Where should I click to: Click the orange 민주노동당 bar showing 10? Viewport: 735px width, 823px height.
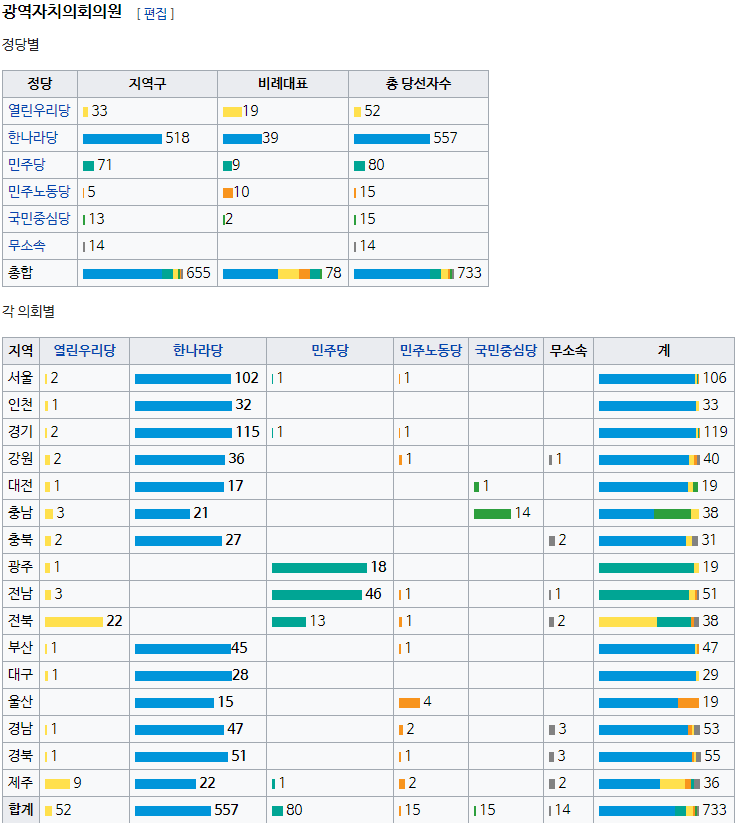228,192
